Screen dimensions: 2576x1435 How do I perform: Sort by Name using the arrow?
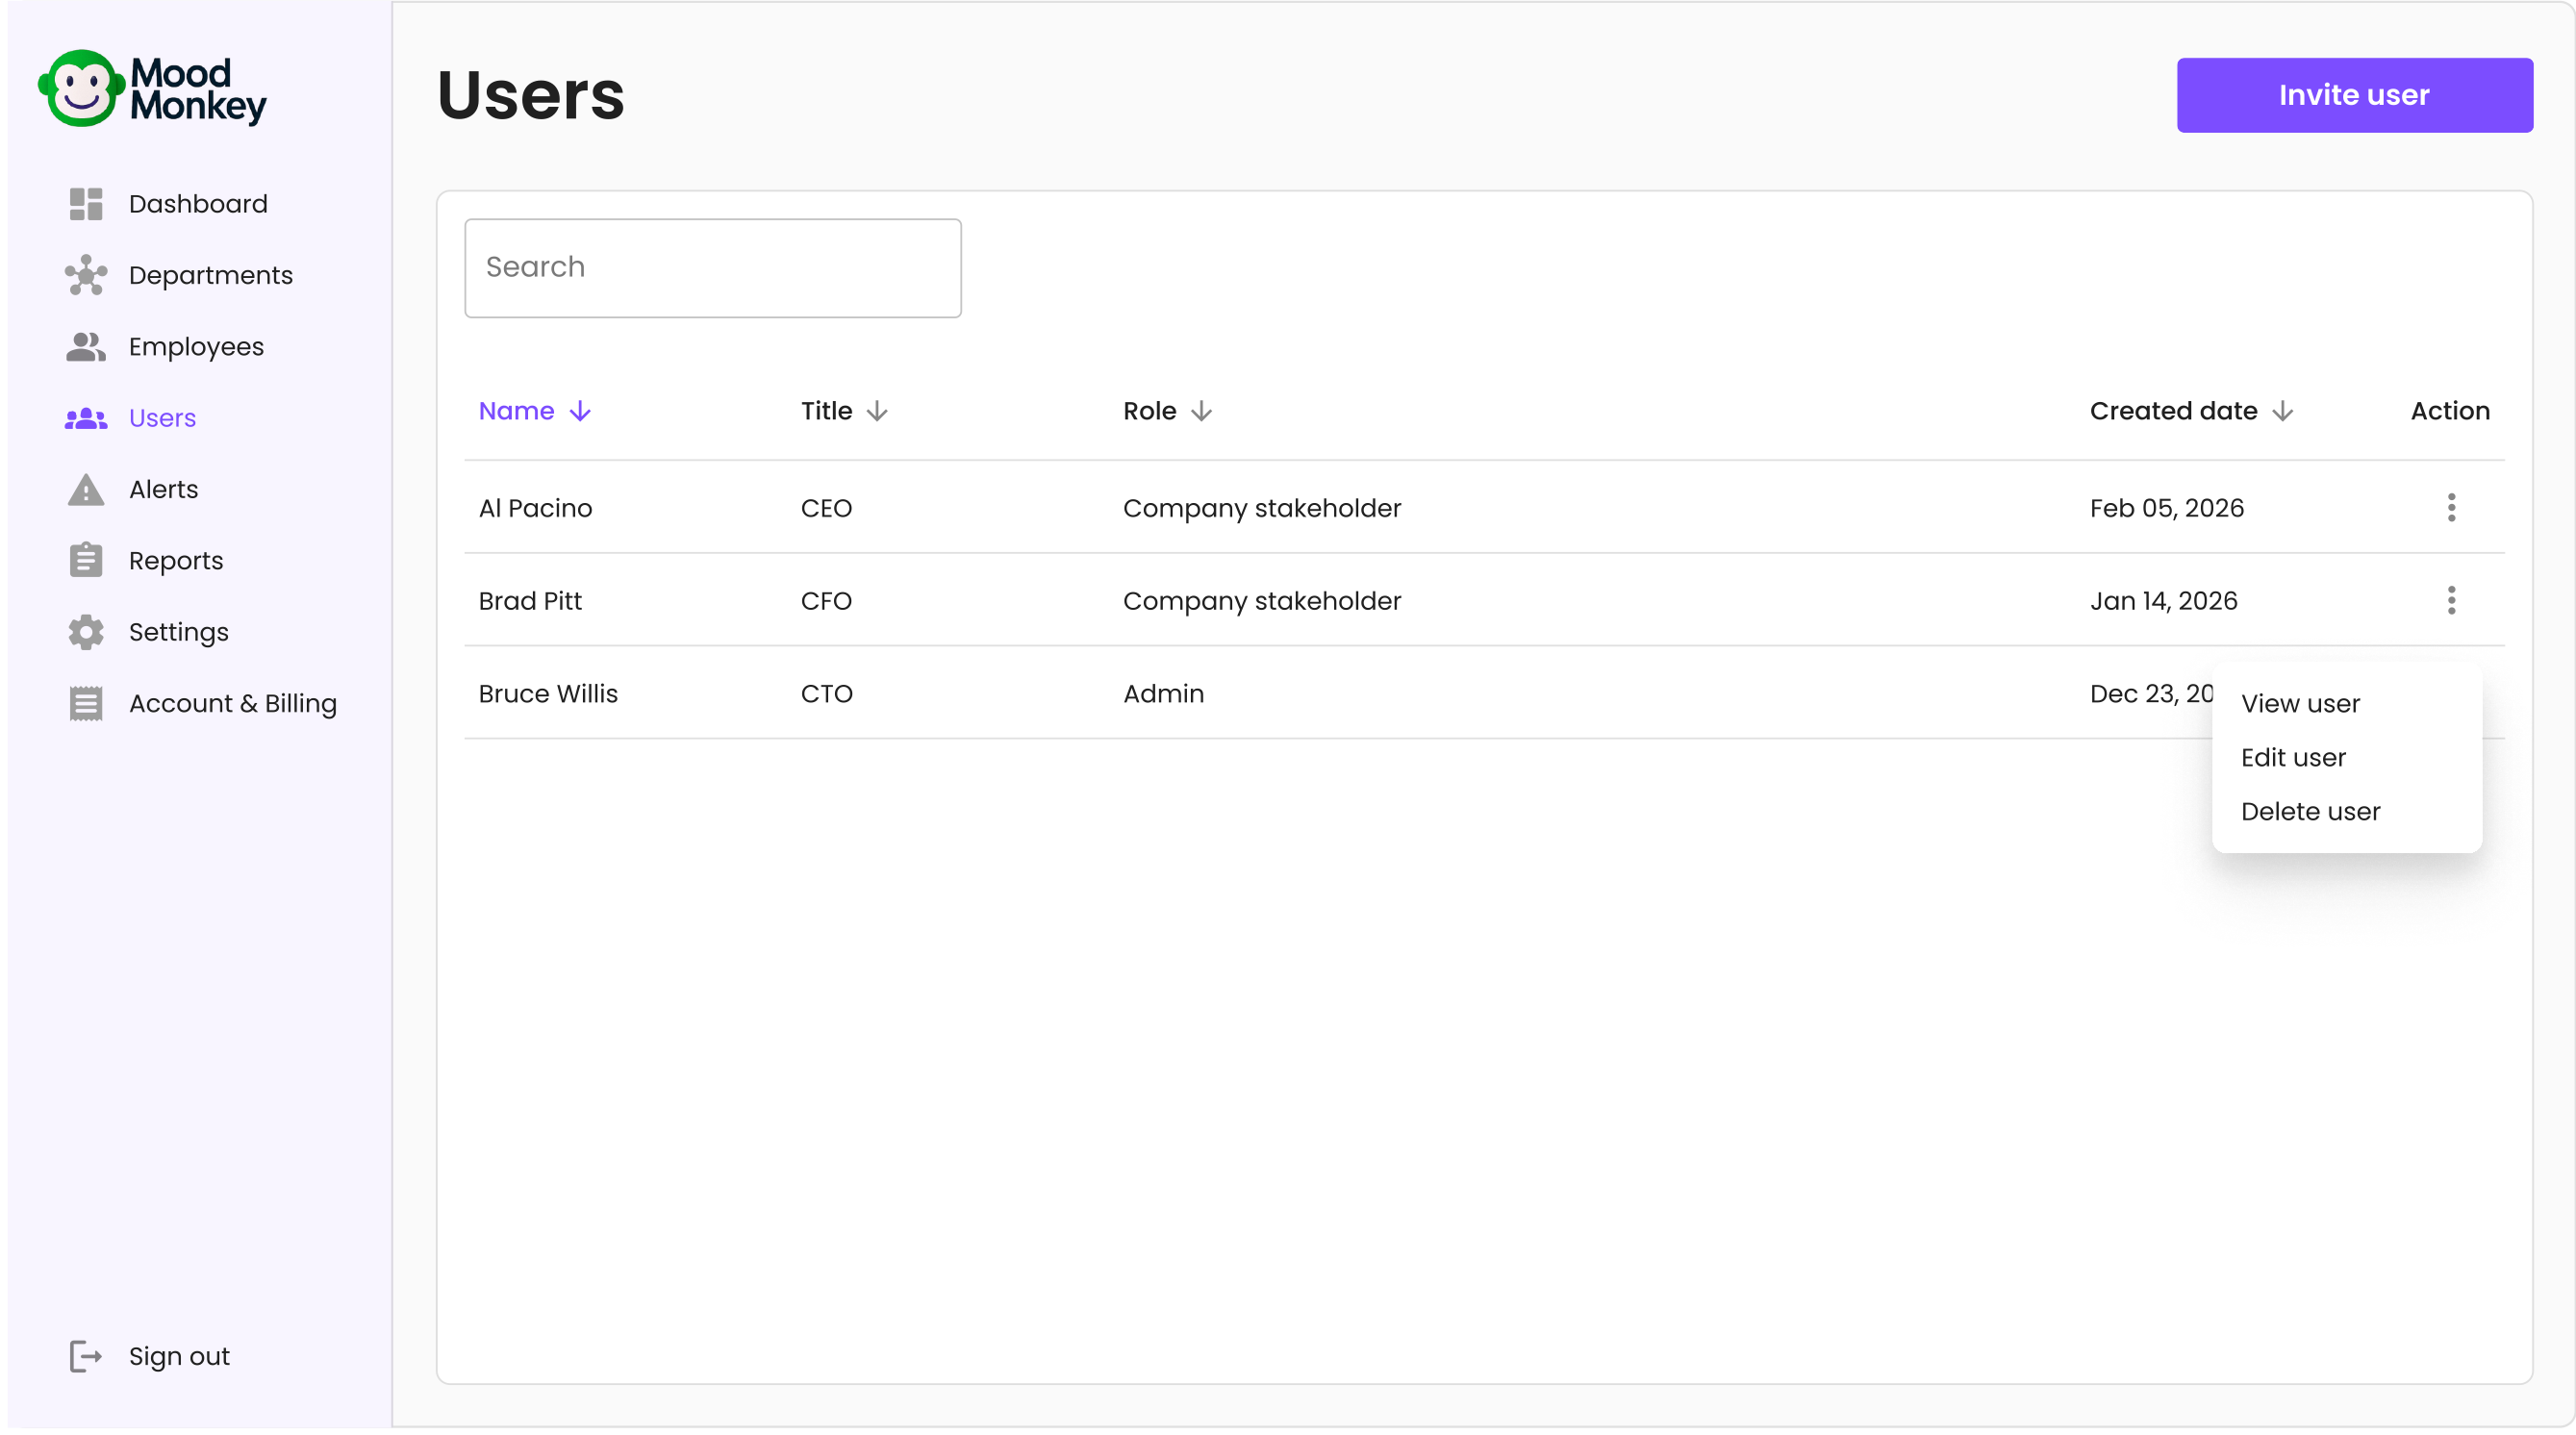click(x=580, y=412)
